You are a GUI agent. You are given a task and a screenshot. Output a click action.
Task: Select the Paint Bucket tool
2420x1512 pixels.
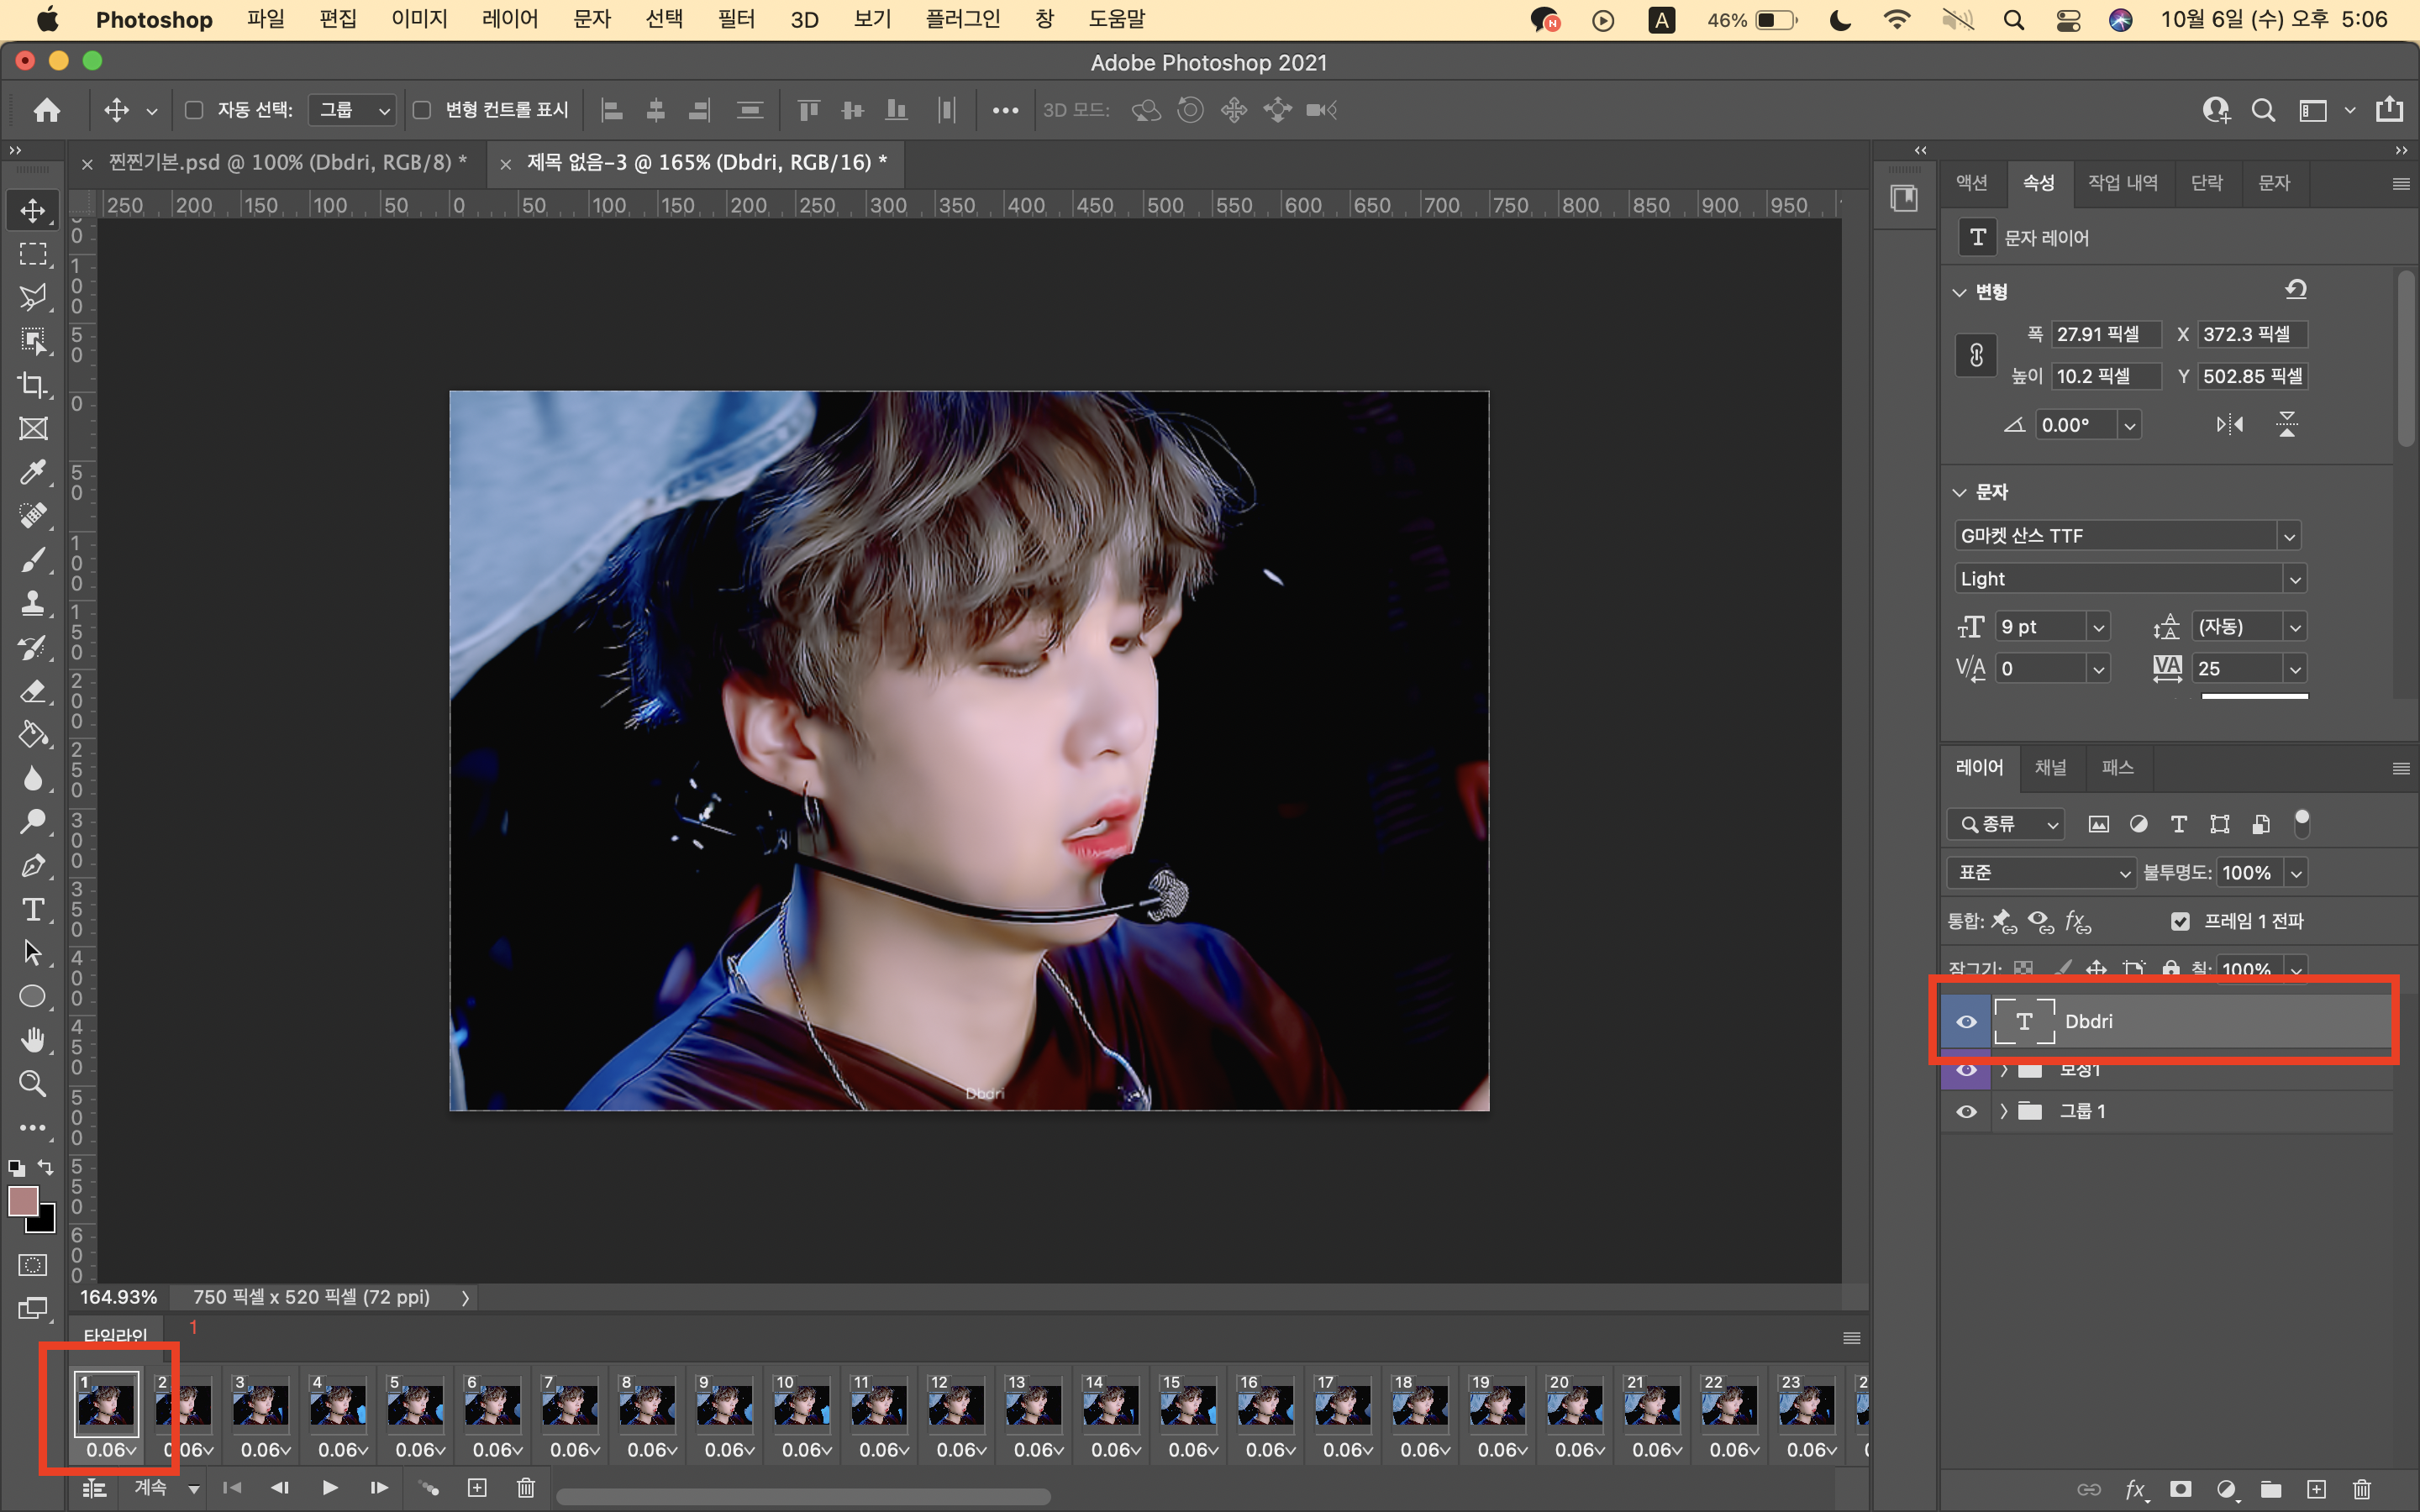(x=33, y=735)
